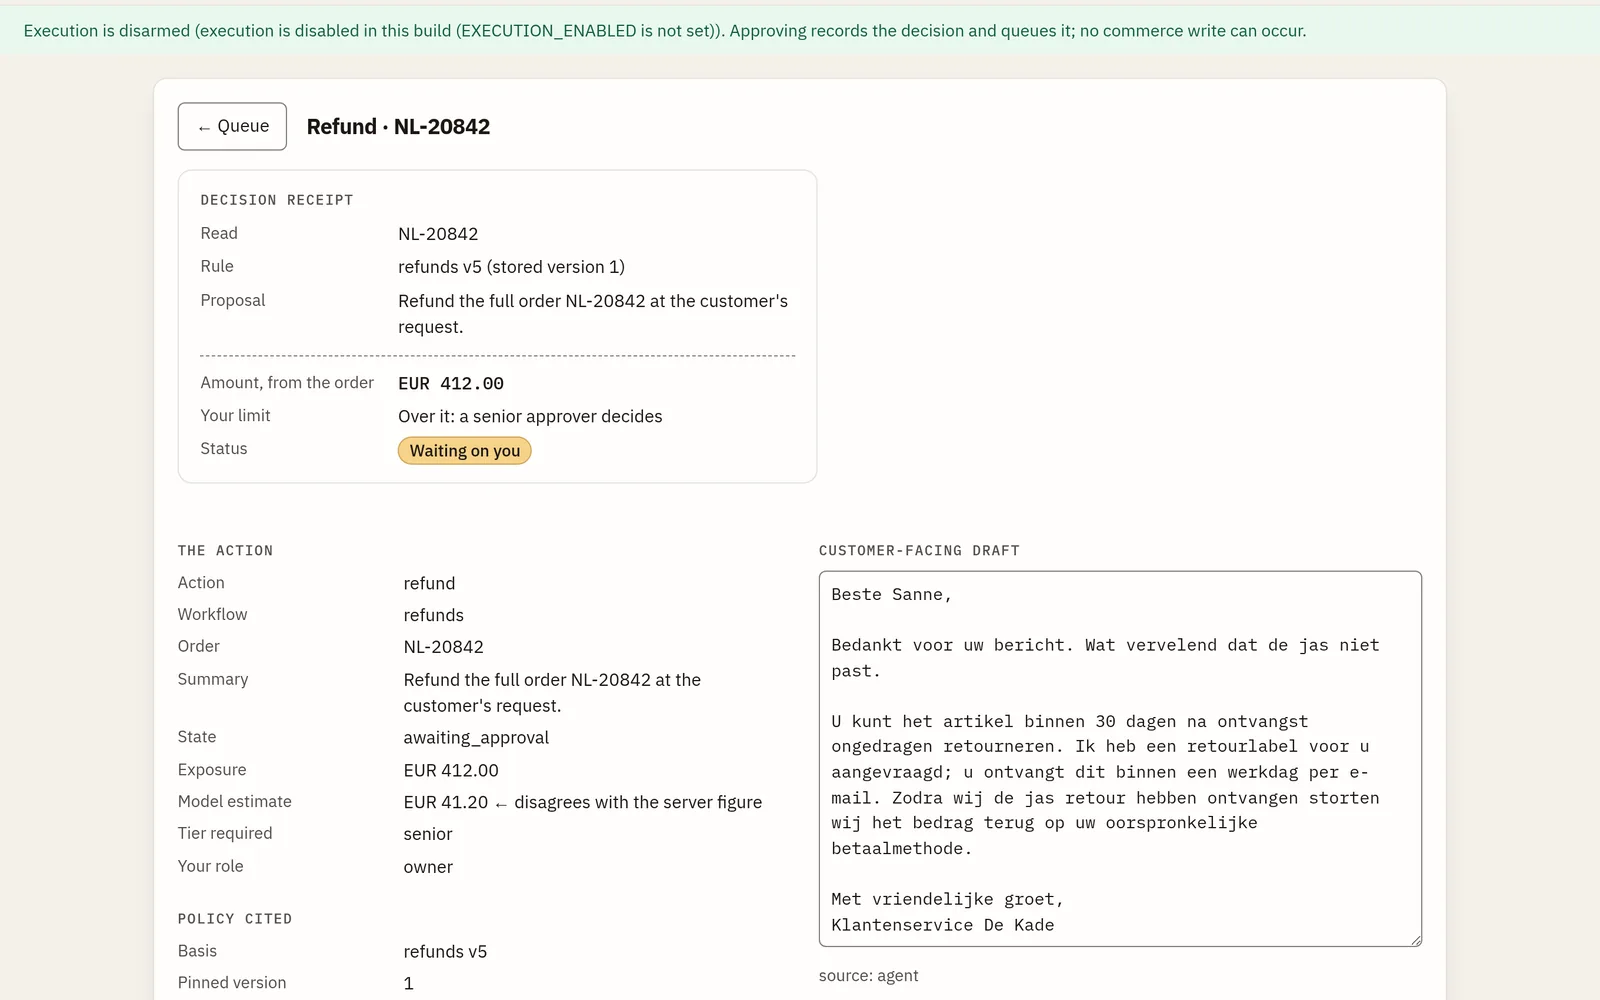The height and width of the screenshot is (1000, 1600).
Task: Click the Action value 'refund'
Action: coord(429,583)
